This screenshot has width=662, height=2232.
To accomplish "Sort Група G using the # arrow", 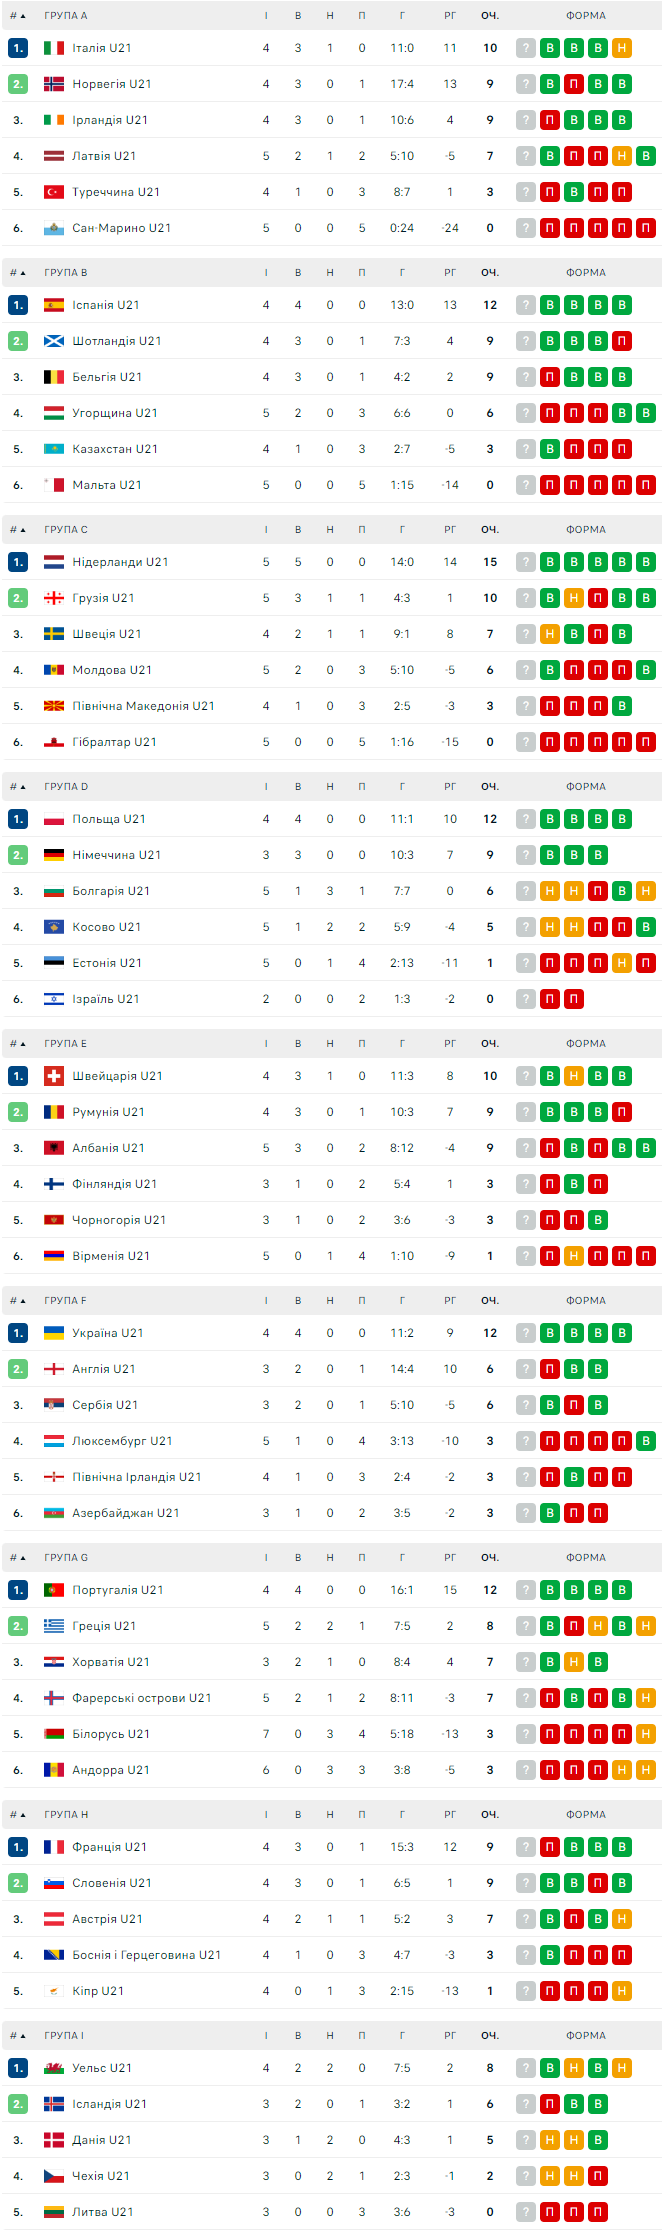I will 18,1558.
